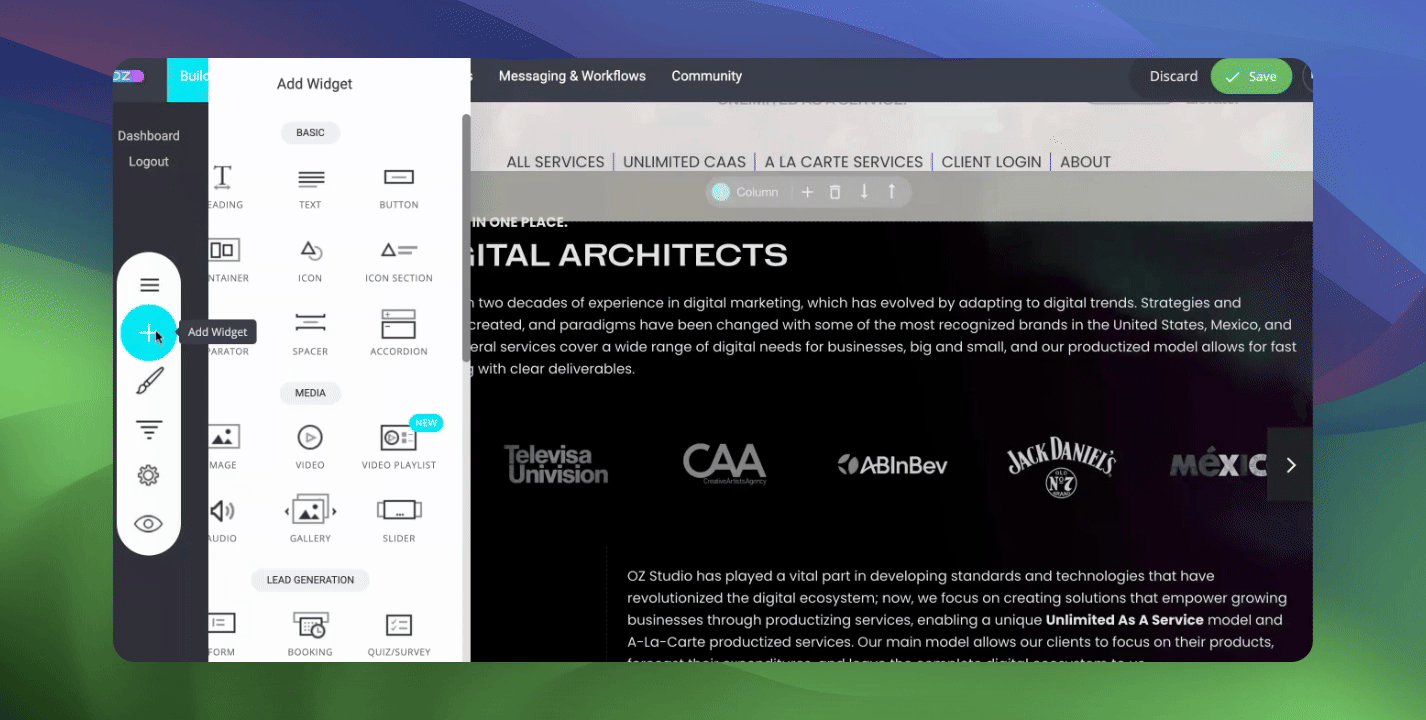Open the ABOUT menu item

coord(1085,162)
